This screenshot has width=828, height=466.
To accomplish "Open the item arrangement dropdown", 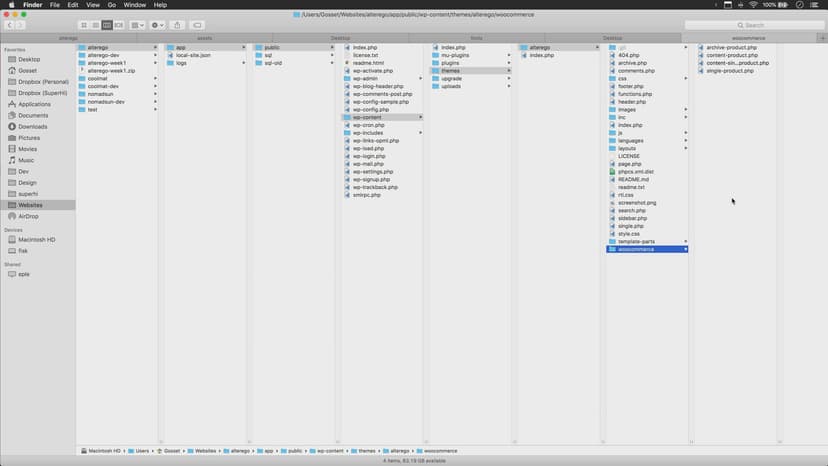I will coord(138,25).
